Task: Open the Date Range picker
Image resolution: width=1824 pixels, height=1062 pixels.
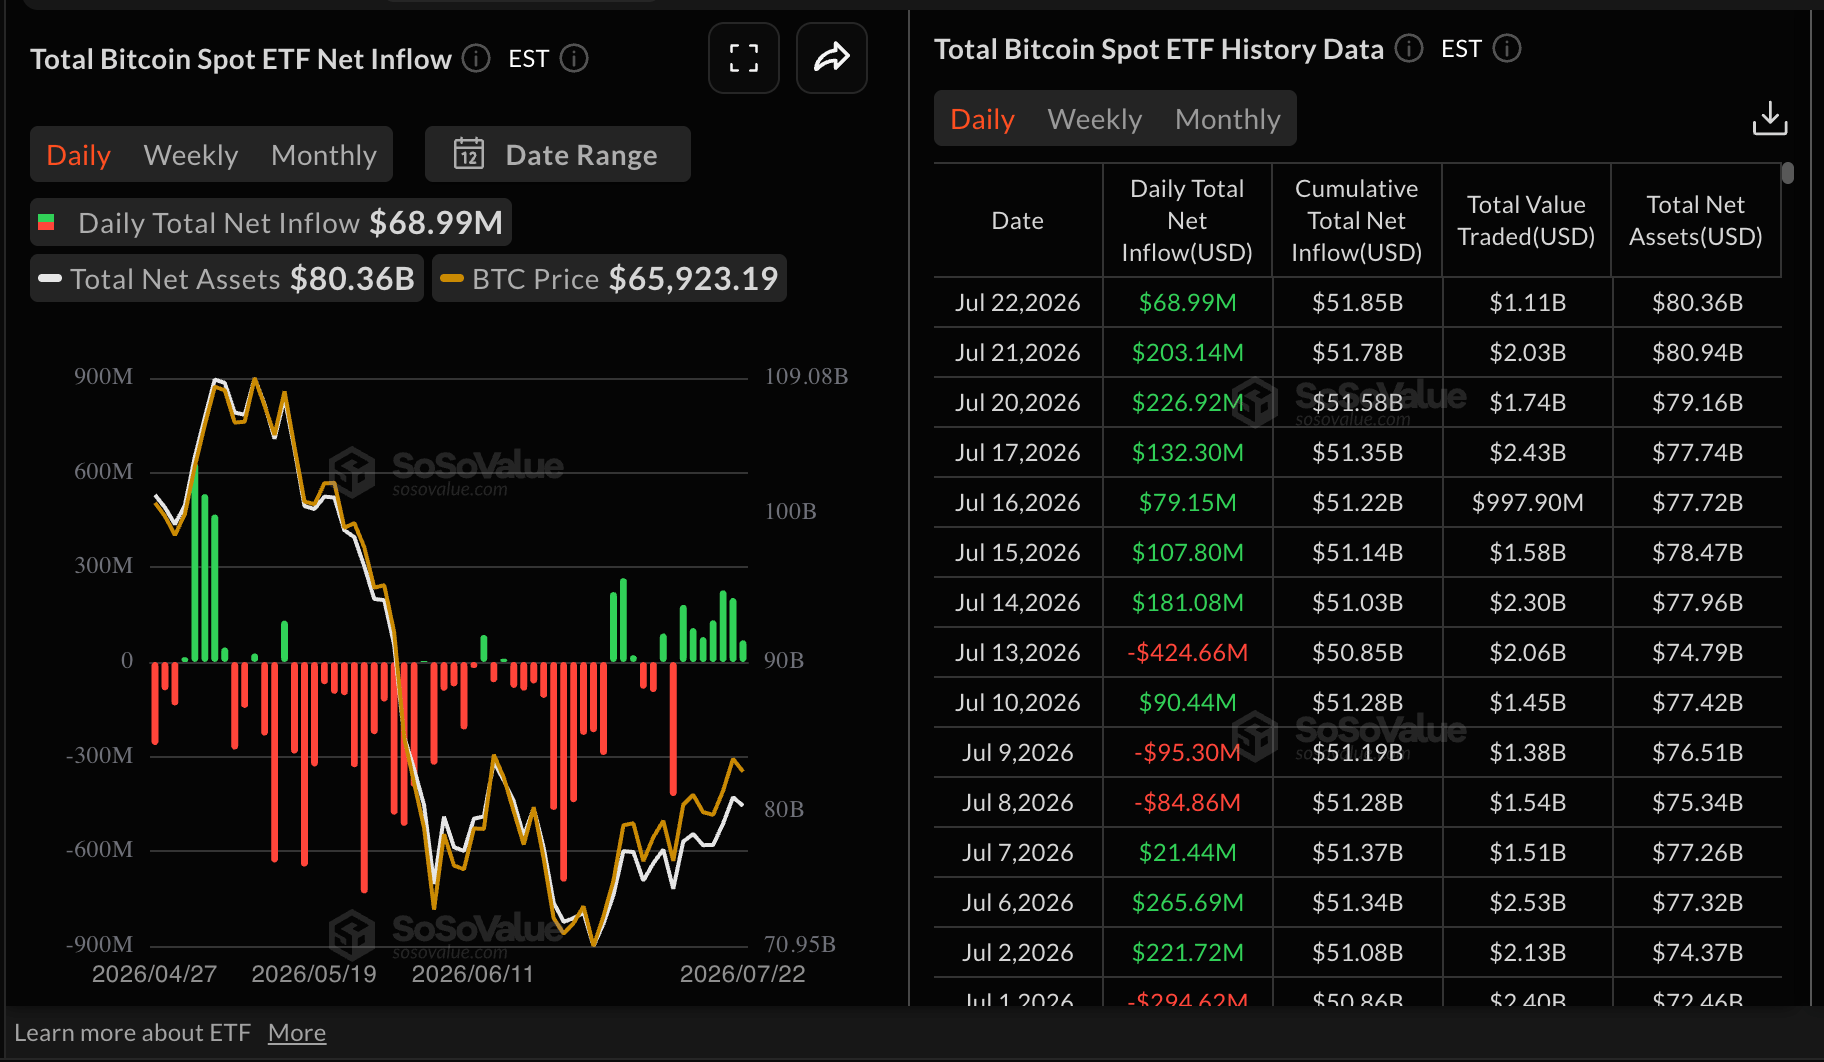Action: tap(557, 154)
